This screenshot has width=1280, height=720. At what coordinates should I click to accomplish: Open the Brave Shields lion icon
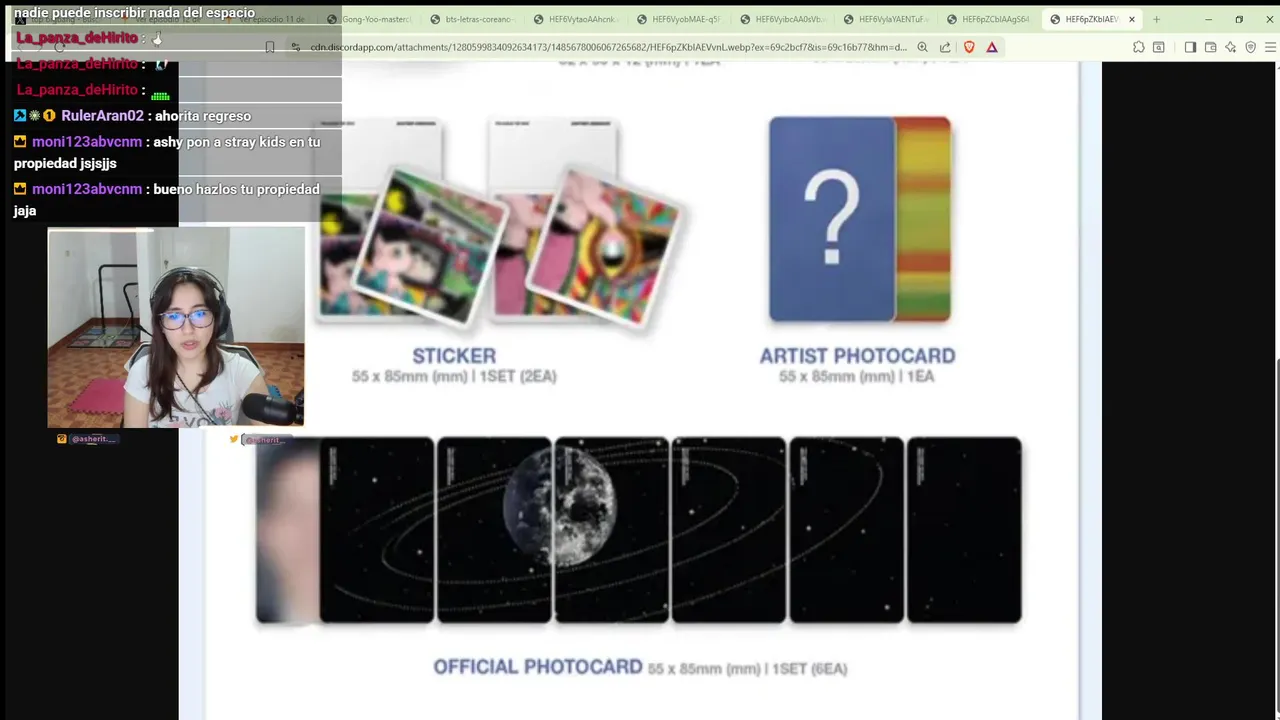coord(968,47)
